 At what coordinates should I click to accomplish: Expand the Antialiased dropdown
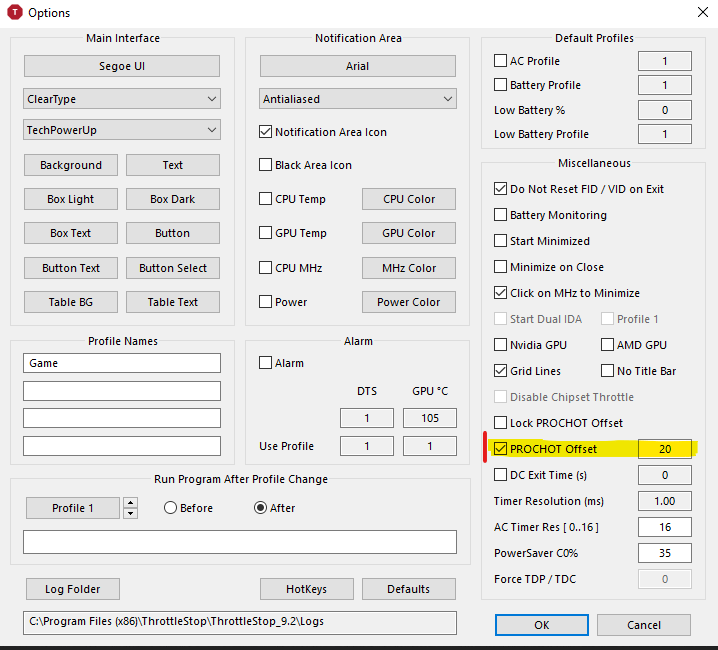358,99
